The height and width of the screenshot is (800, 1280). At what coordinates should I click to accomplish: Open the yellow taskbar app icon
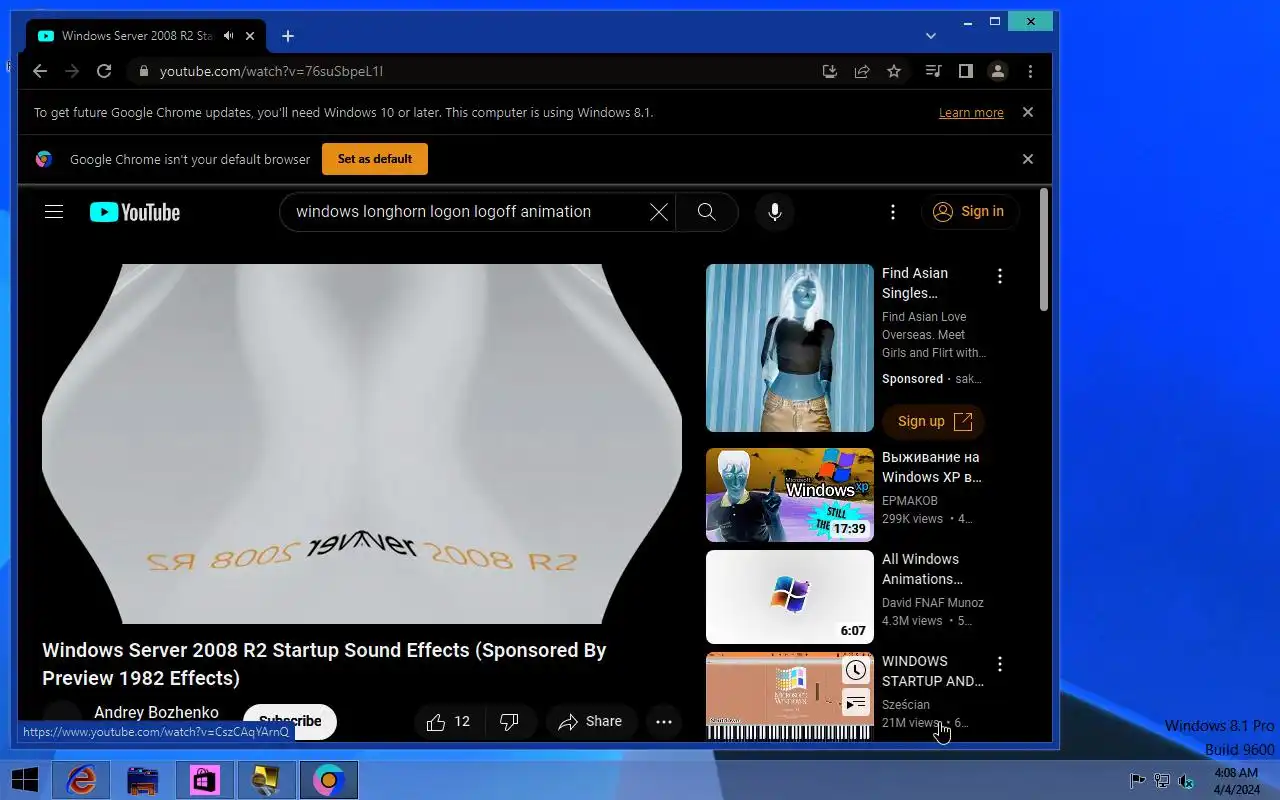(x=267, y=780)
